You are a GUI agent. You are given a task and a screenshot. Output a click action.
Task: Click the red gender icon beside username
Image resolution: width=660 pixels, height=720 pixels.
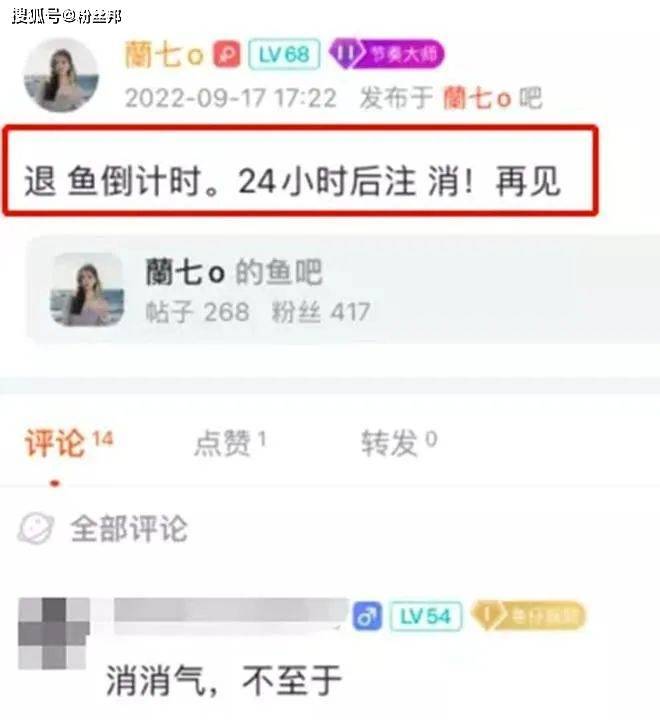point(226,55)
